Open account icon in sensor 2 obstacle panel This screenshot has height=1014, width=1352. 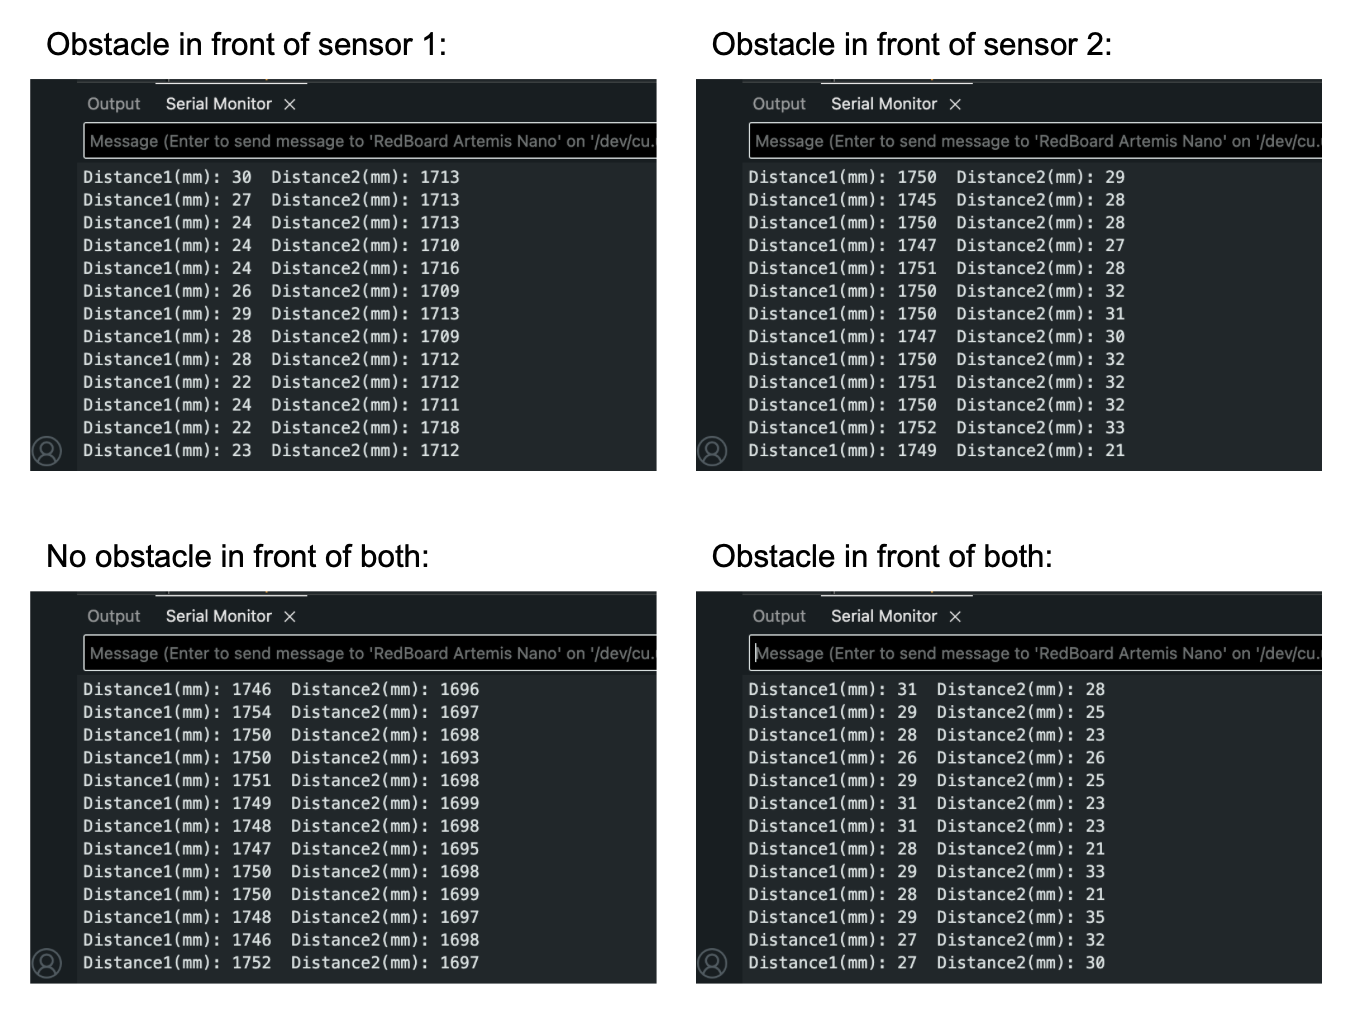click(712, 451)
